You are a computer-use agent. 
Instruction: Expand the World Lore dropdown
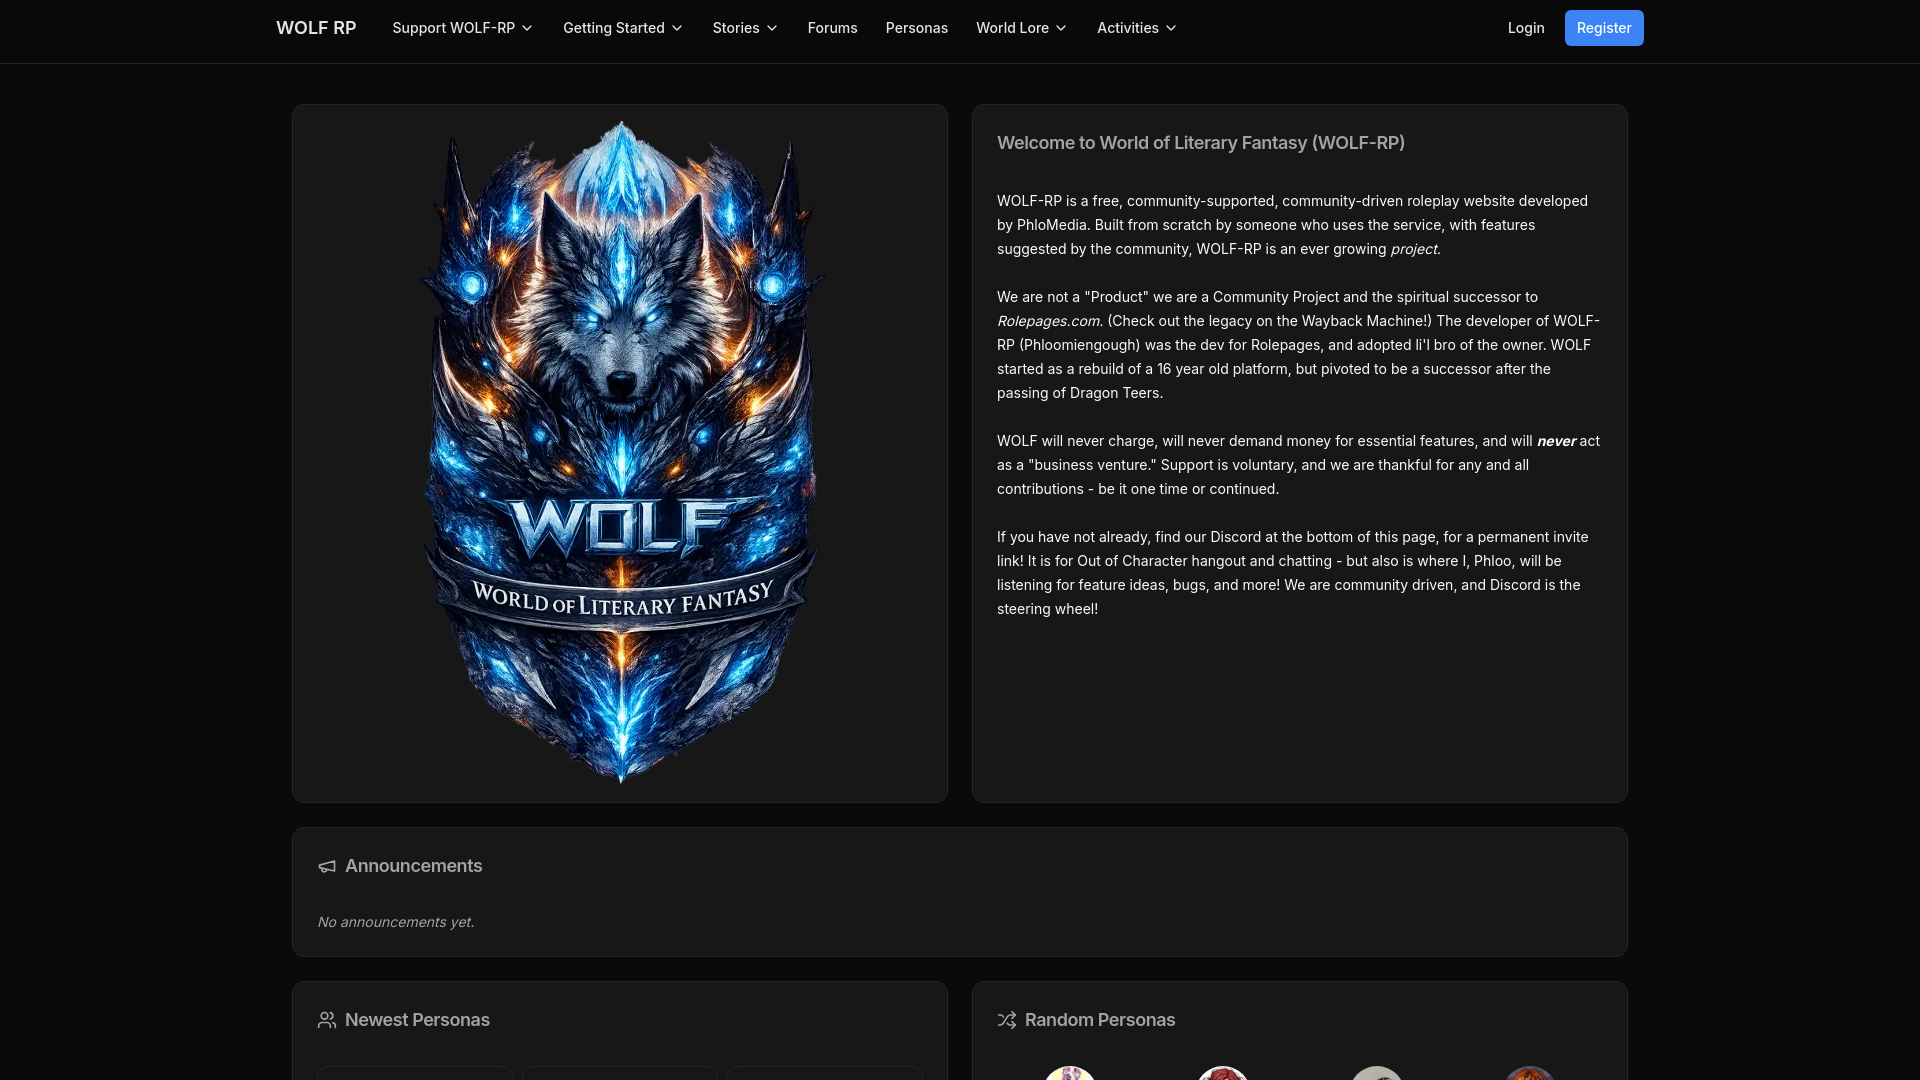point(1021,28)
